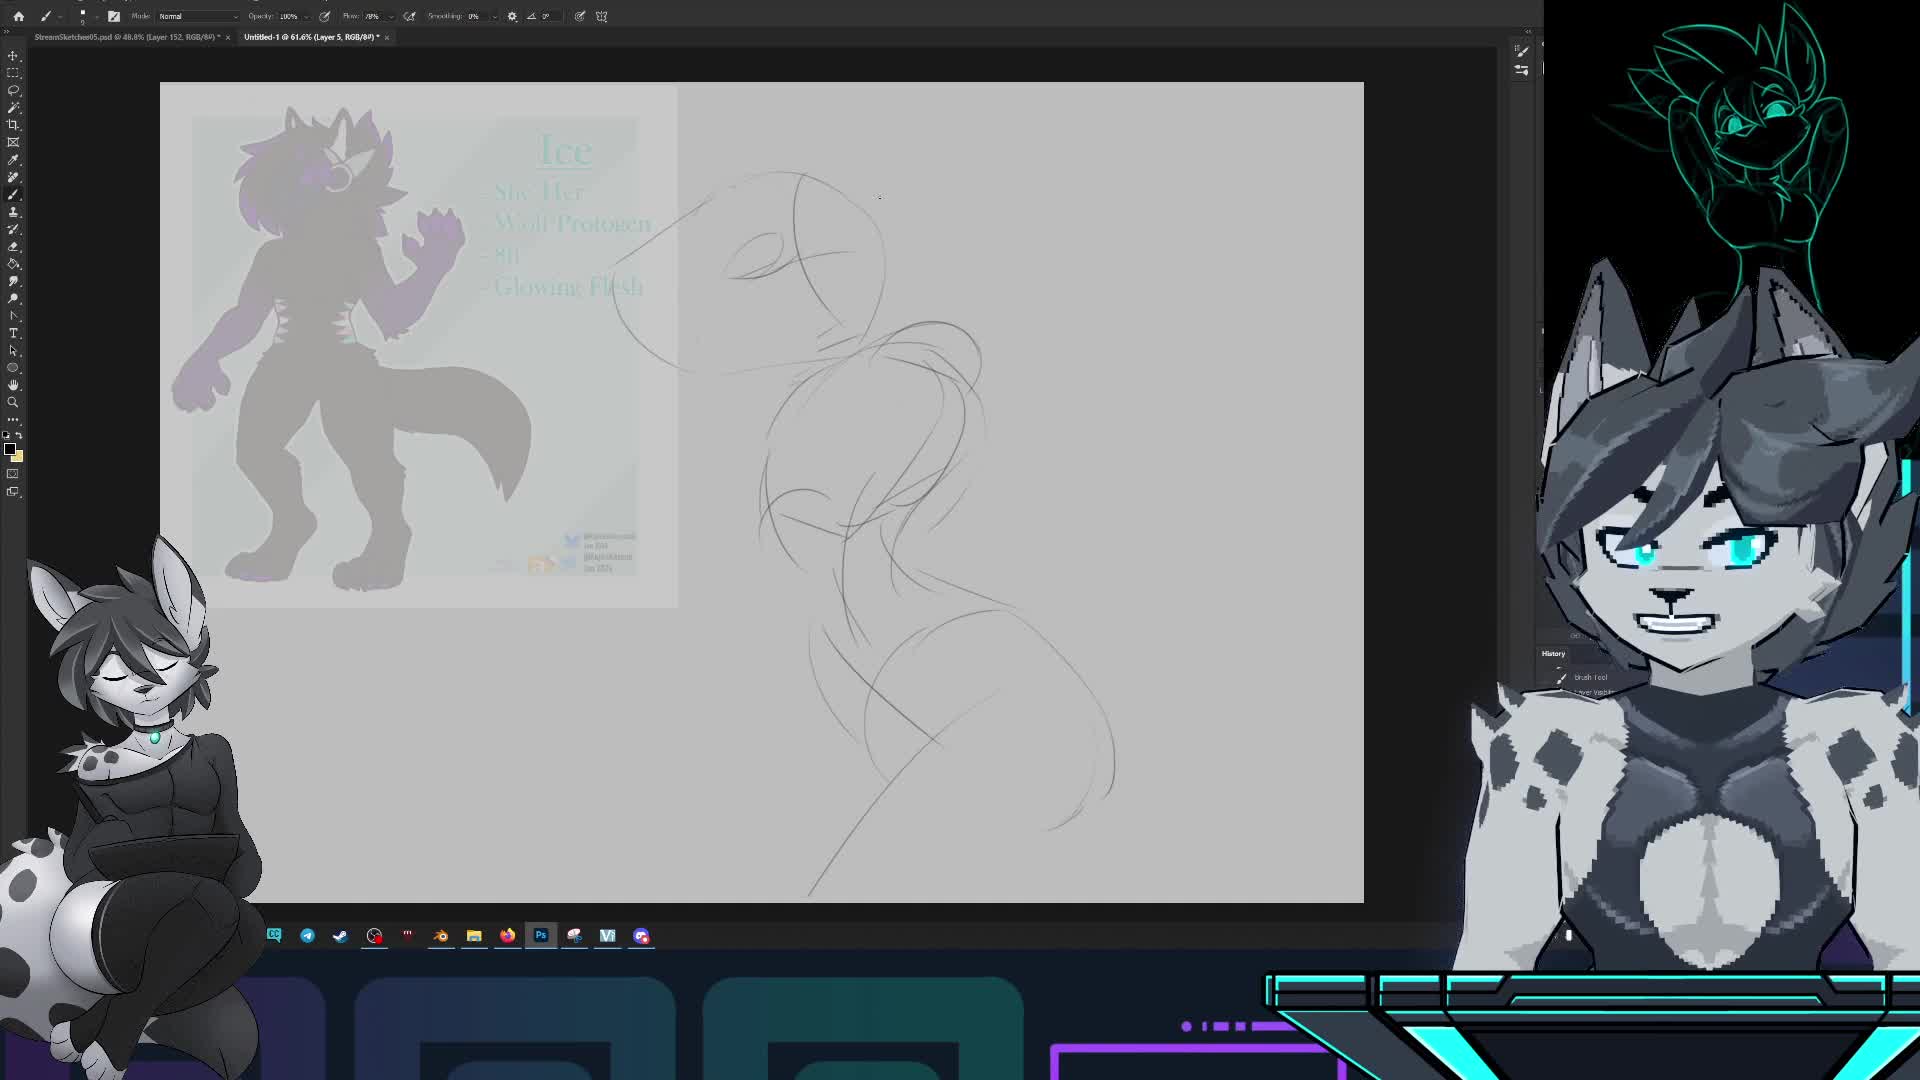Open smoothing options gear

512,16
